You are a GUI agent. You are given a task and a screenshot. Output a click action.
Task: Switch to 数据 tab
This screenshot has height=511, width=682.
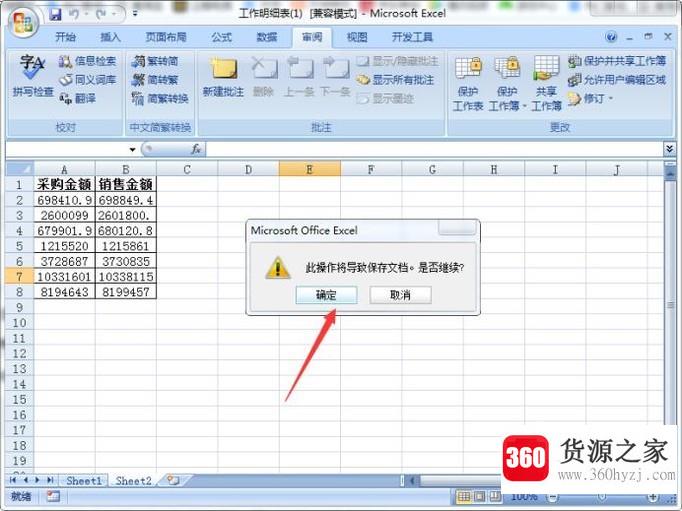[267, 37]
